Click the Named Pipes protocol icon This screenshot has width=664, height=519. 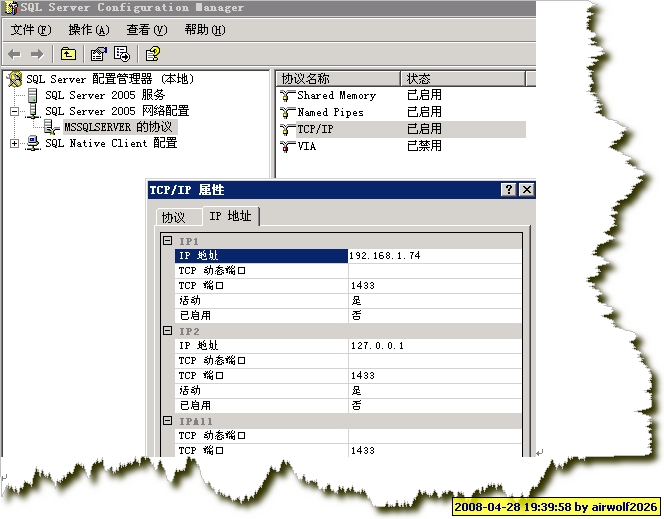tap(287, 113)
